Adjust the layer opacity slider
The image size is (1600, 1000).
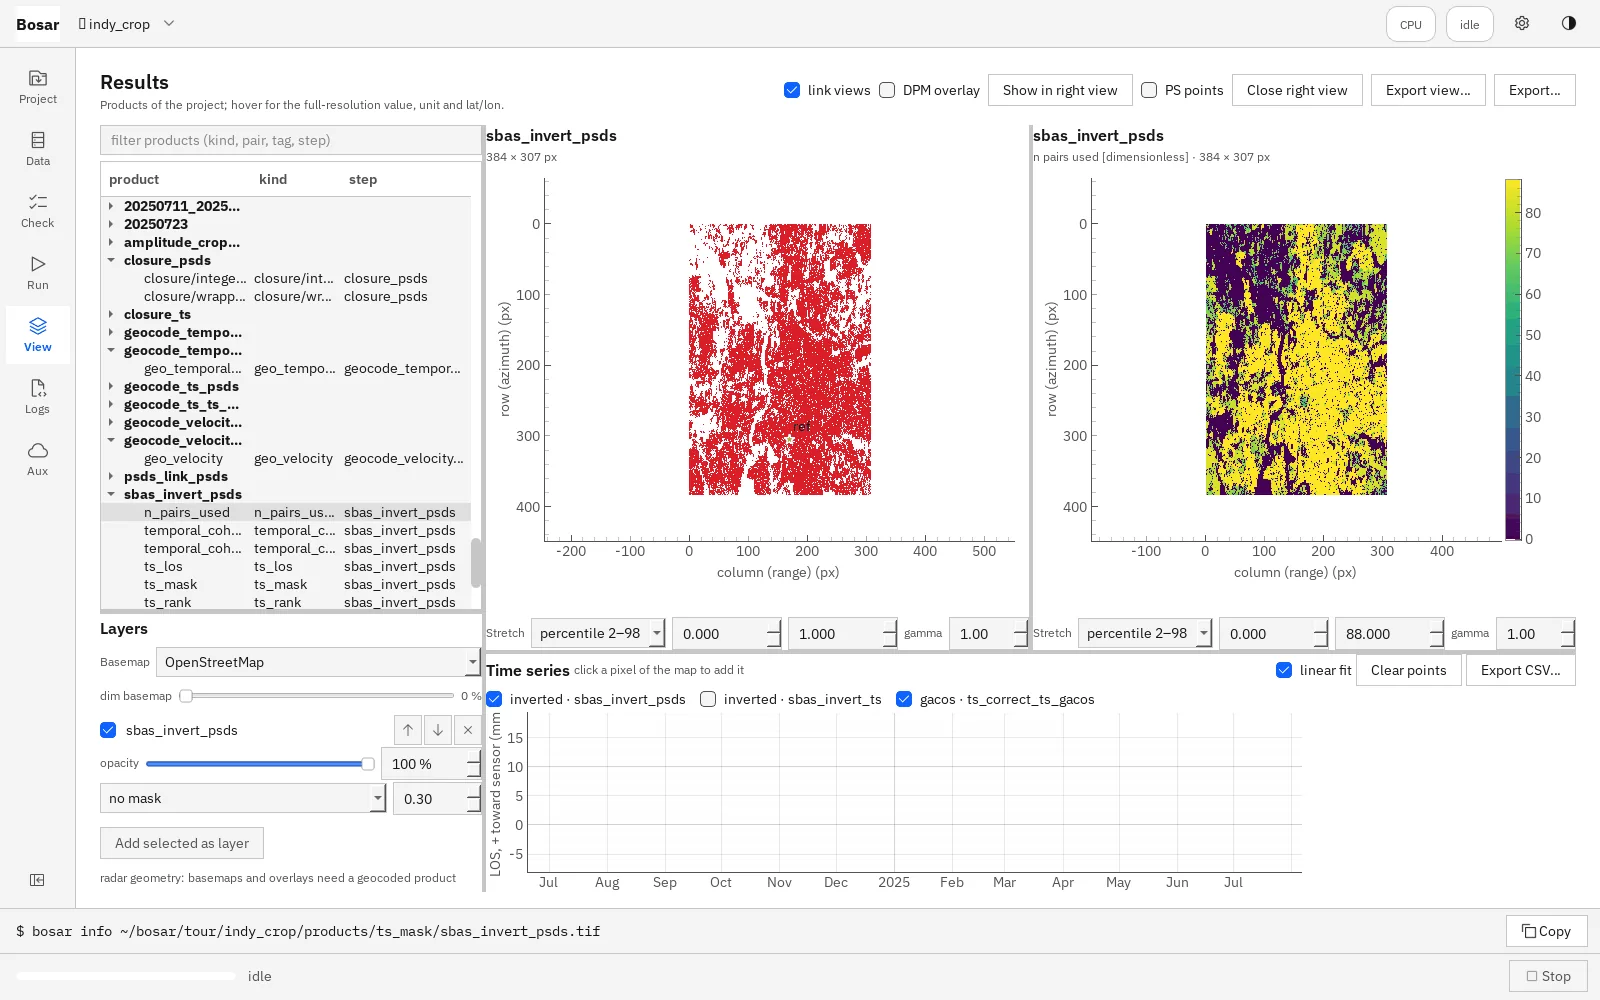tap(260, 763)
